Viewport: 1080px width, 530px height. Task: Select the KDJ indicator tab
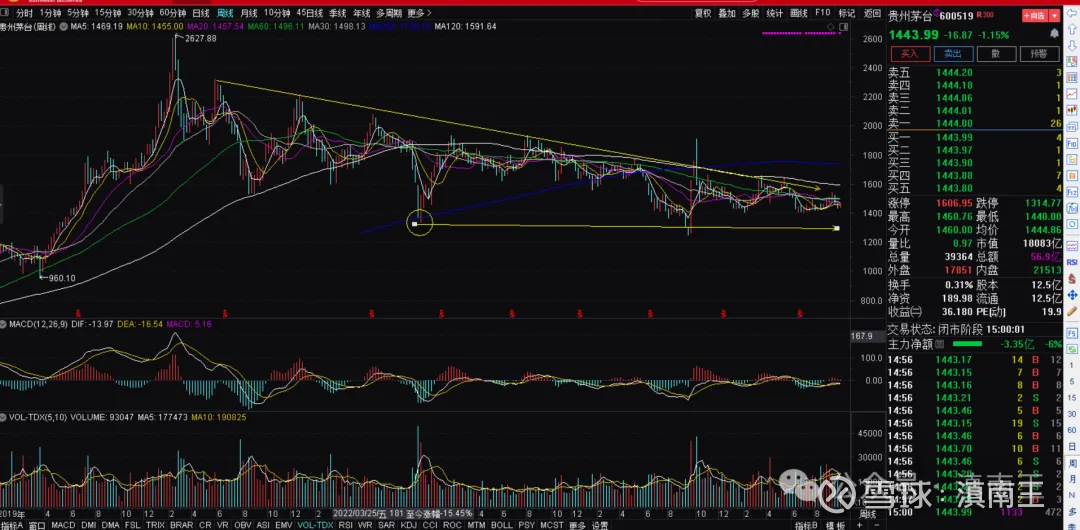pyautogui.click(x=408, y=525)
